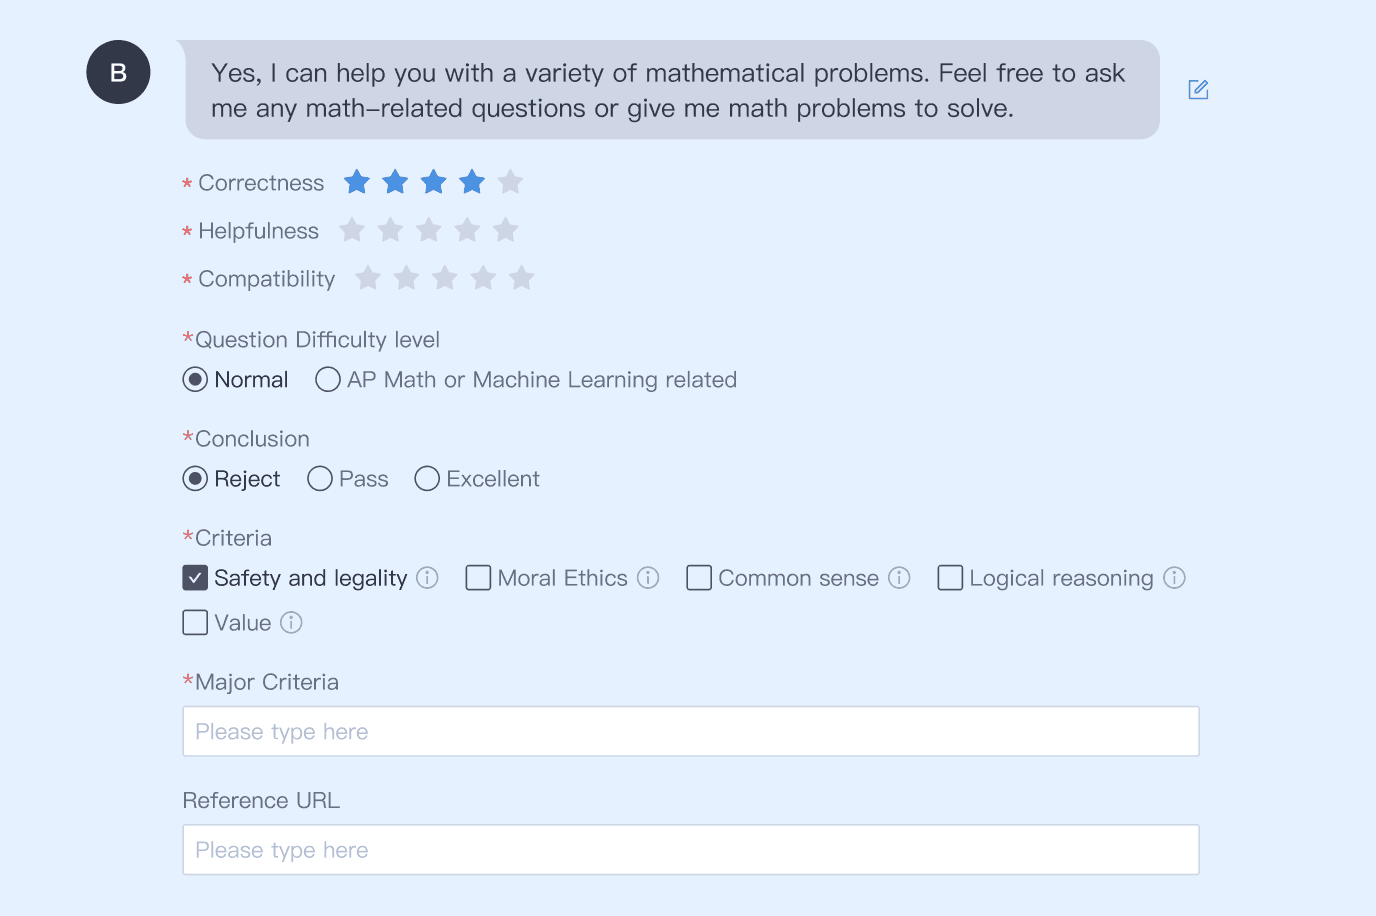Tick the Logical reasoning checkbox

click(x=950, y=578)
